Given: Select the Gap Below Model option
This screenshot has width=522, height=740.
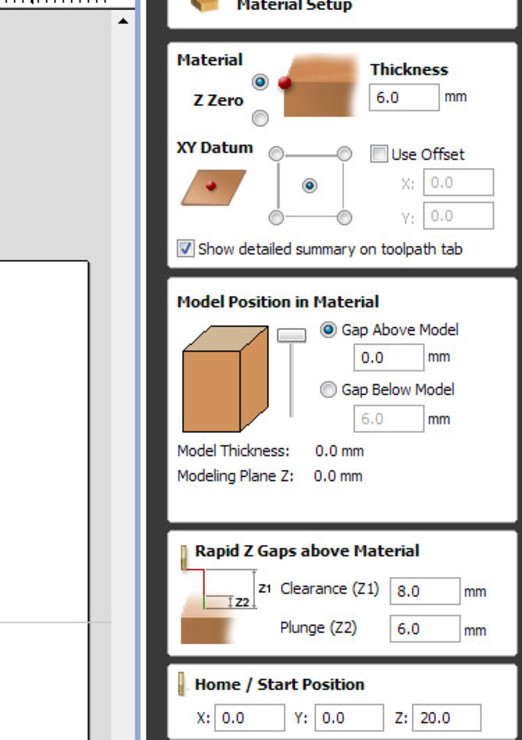Looking at the screenshot, I should [x=328, y=389].
